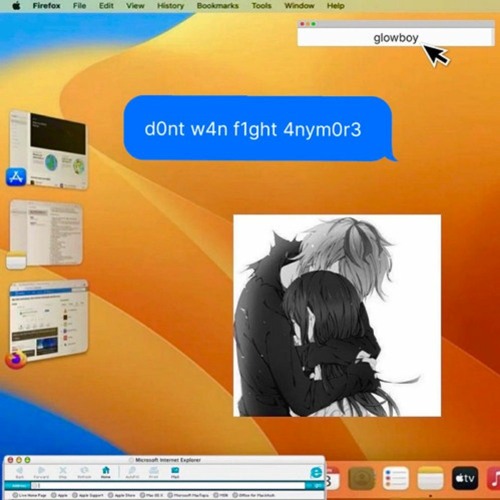The width and height of the screenshot is (500, 500).
Task: Open the Microsoft MacTopia favorite
Action: 188,495
